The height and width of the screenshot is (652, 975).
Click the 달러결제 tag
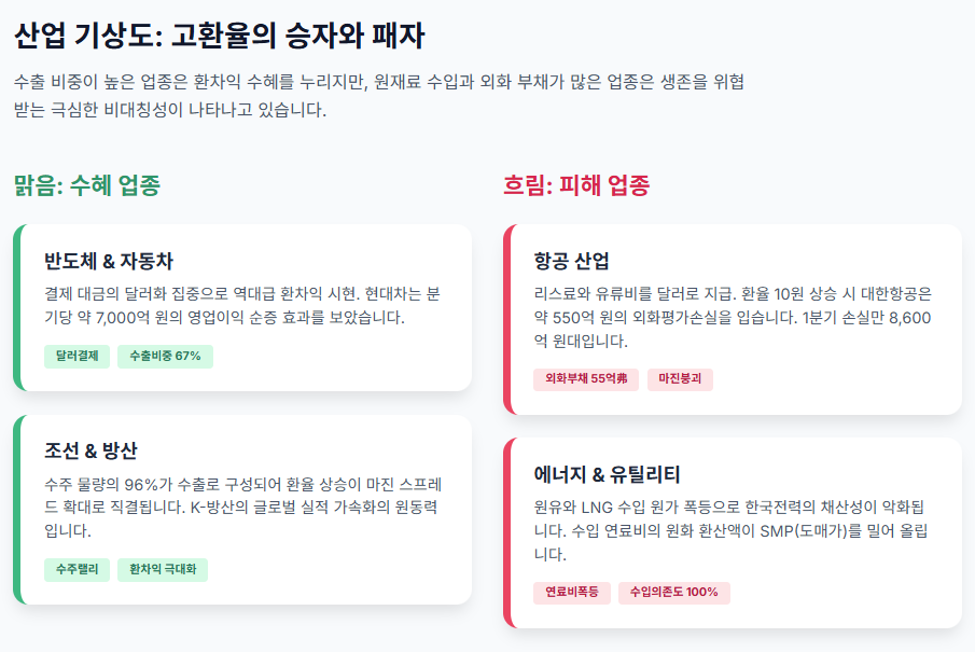click(77, 356)
